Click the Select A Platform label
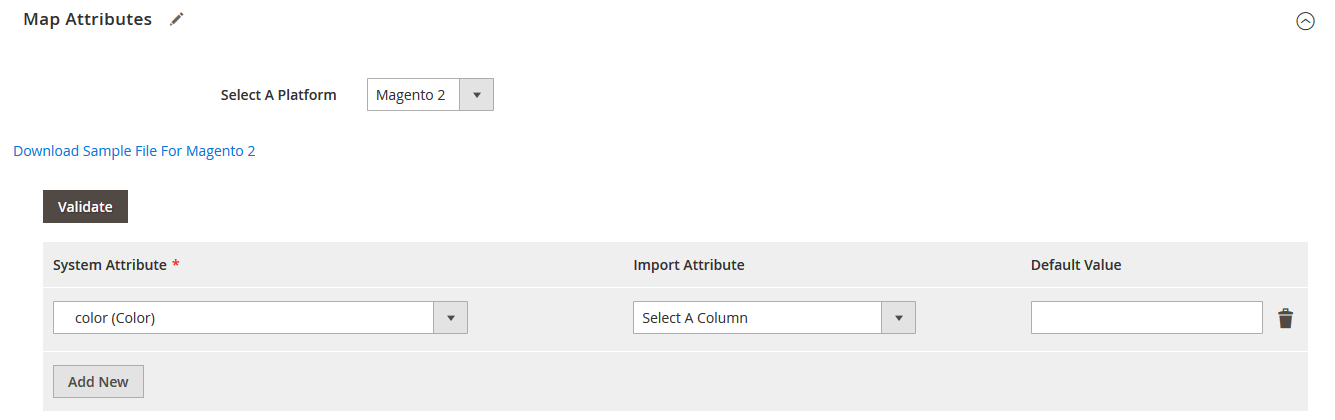 (278, 95)
